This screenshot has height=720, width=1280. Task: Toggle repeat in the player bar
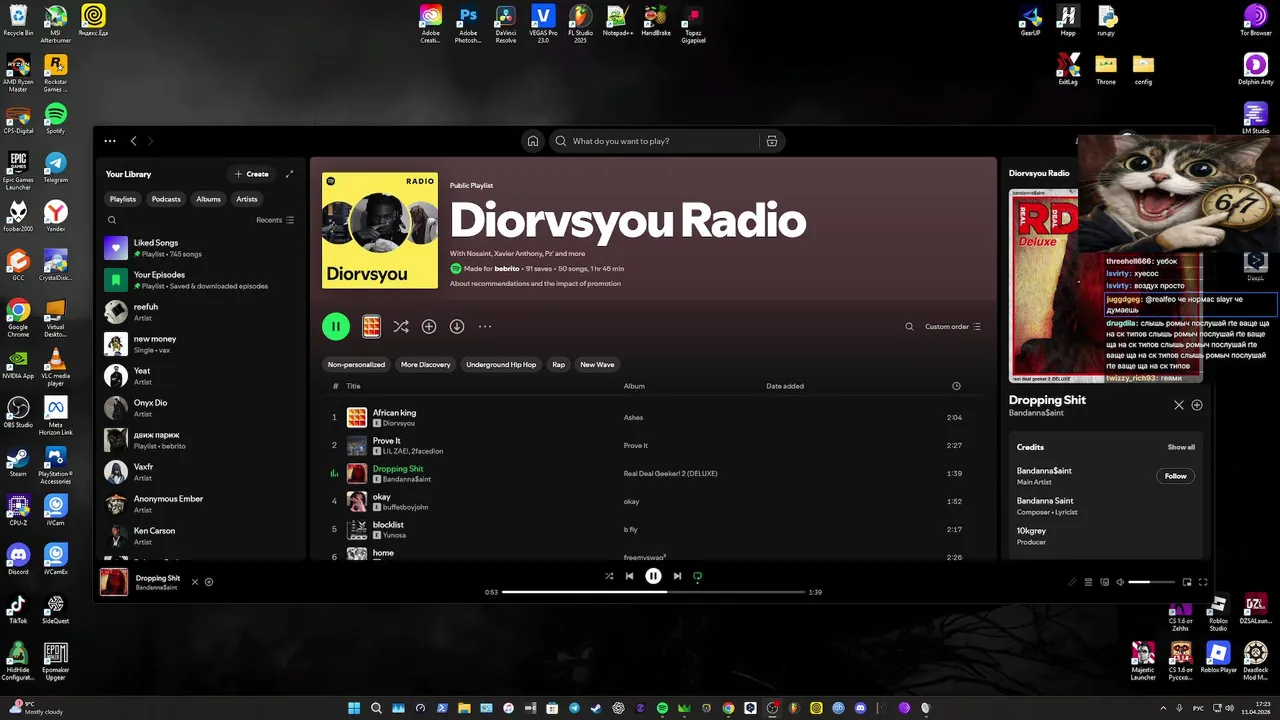[697, 576]
